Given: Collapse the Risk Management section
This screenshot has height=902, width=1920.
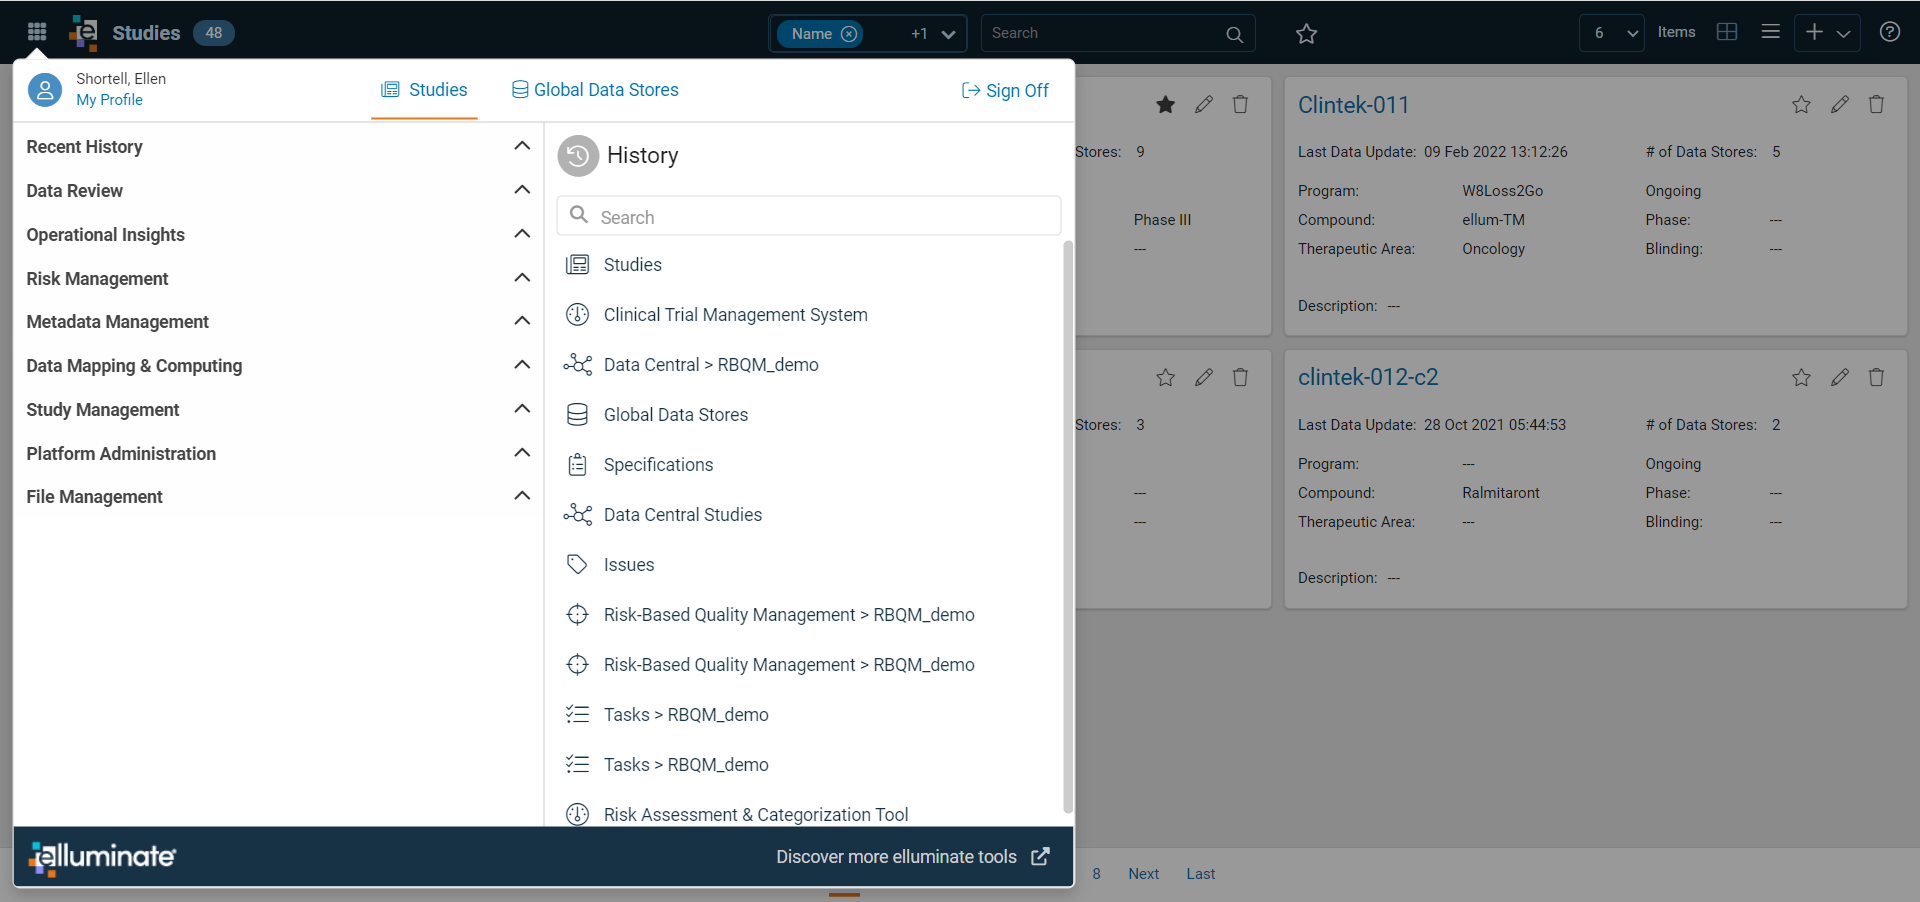Looking at the screenshot, I should 522,278.
